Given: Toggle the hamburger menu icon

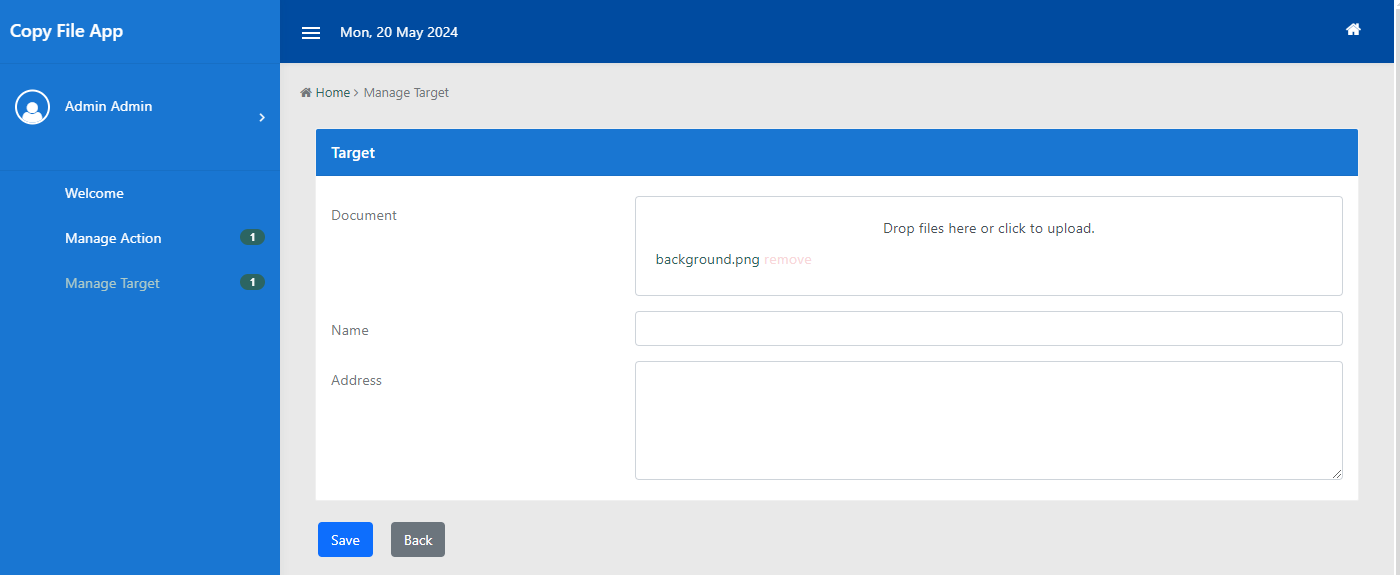Looking at the screenshot, I should tap(311, 33).
